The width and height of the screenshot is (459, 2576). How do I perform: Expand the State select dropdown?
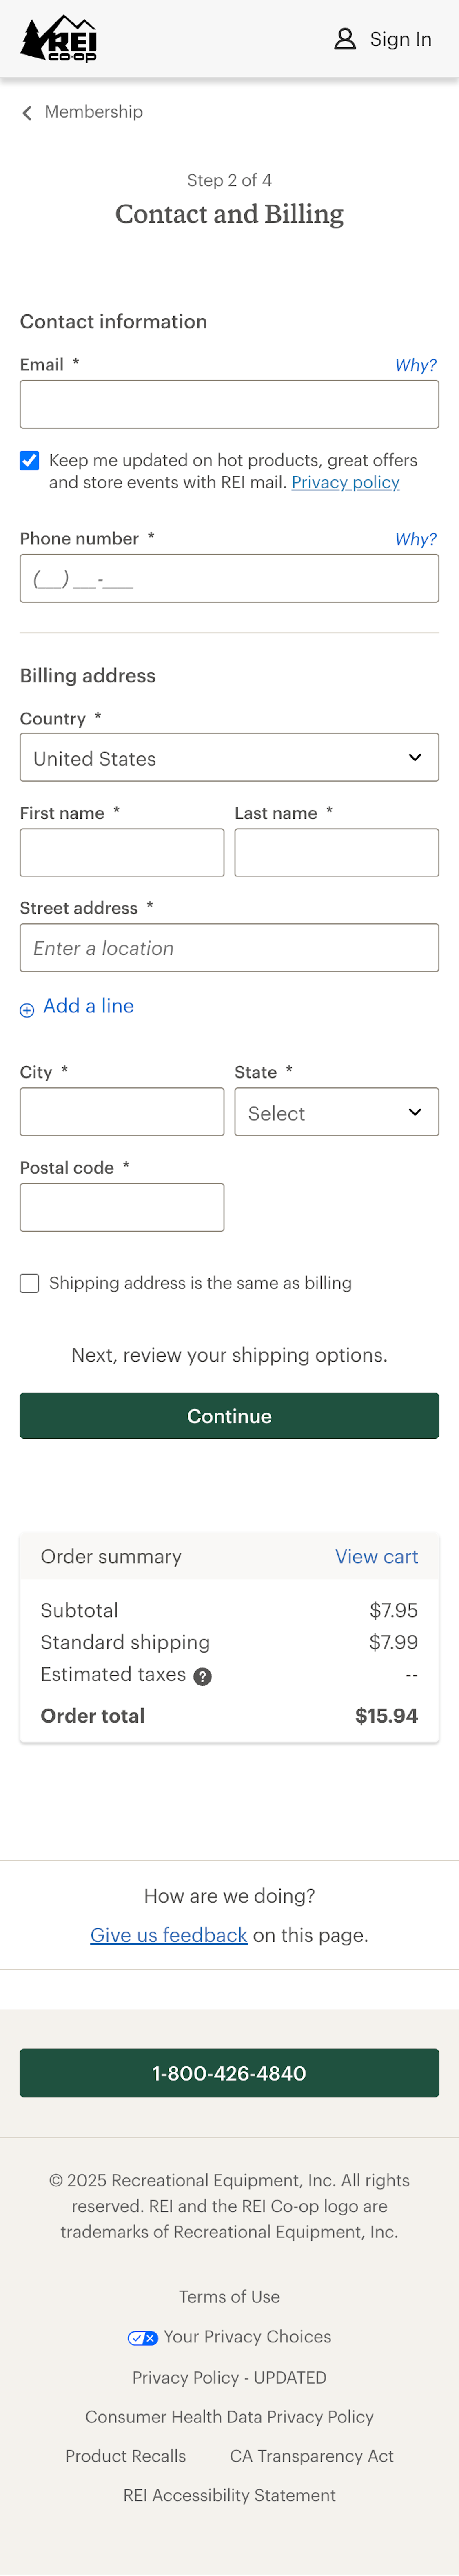[x=336, y=1112]
